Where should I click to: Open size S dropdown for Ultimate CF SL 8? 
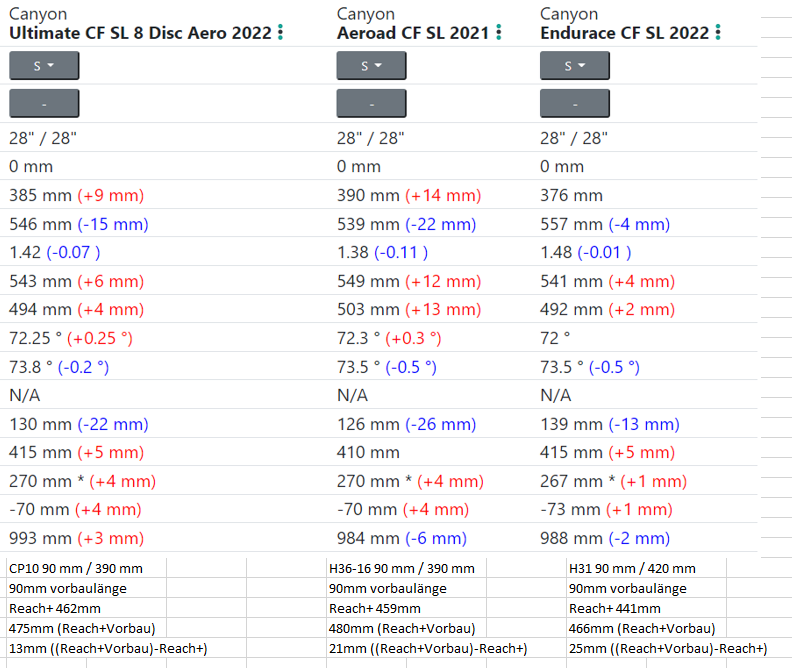(x=44, y=66)
